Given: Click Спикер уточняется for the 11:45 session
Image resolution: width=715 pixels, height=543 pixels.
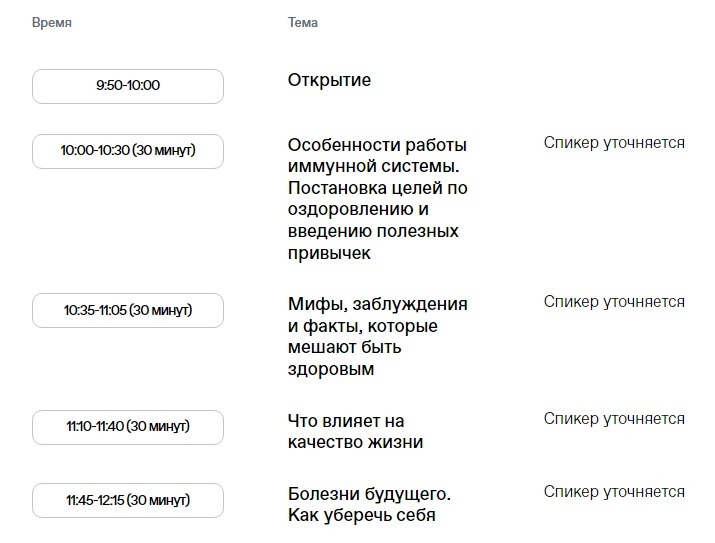Looking at the screenshot, I should click(x=614, y=492).
